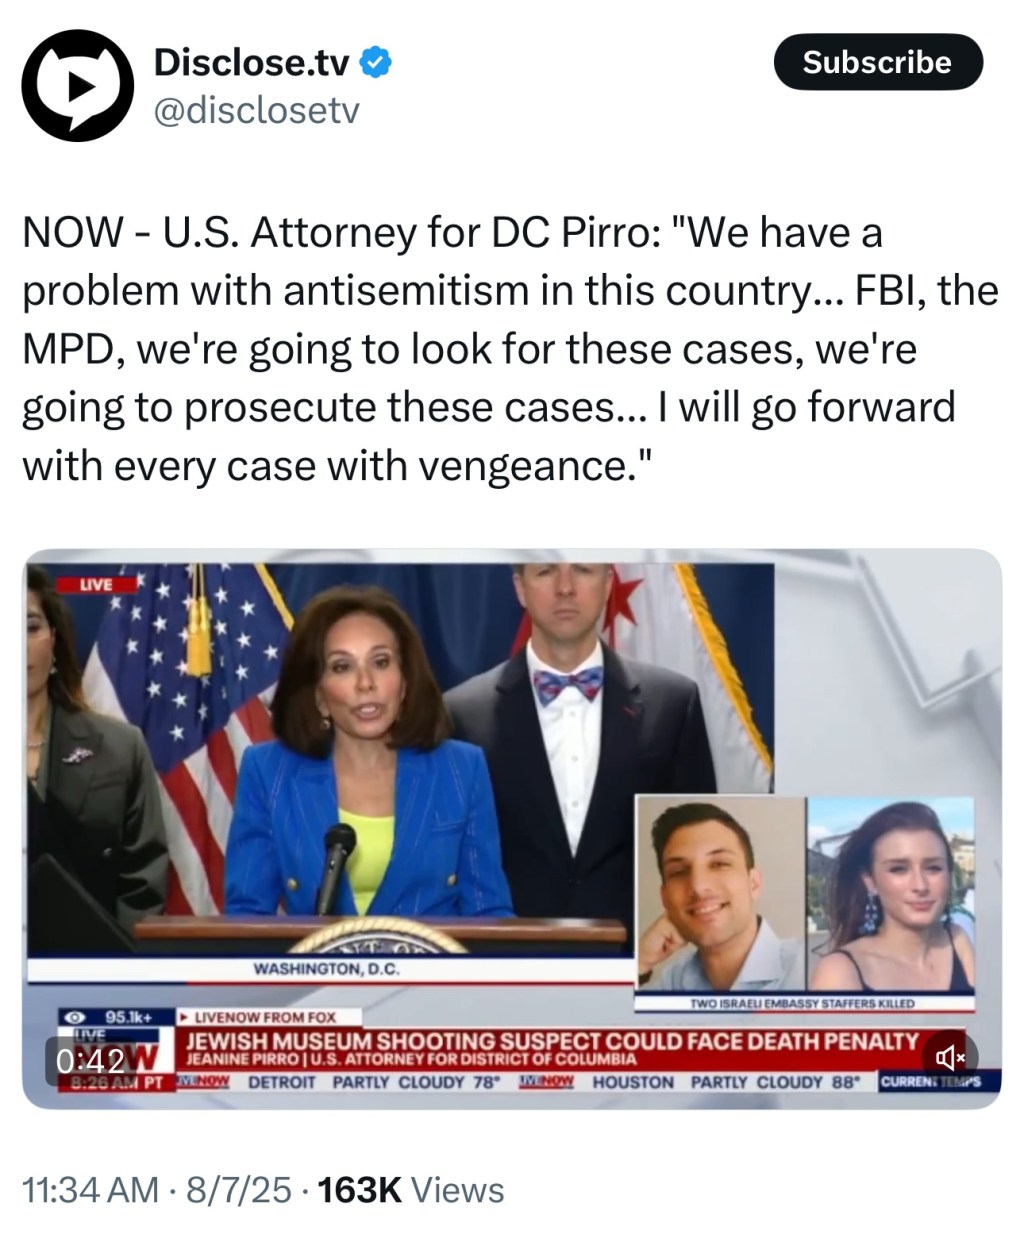Open the Disclose.tv profile avatar
The width and height of the screenshot is (1024, 1238).
pos(77,85)
